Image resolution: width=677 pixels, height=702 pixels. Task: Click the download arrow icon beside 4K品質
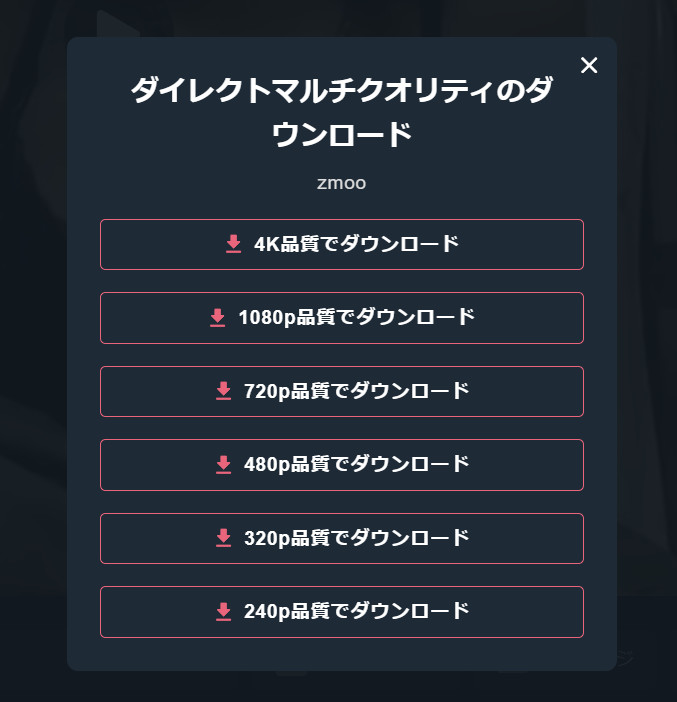(x=234, y=244)
